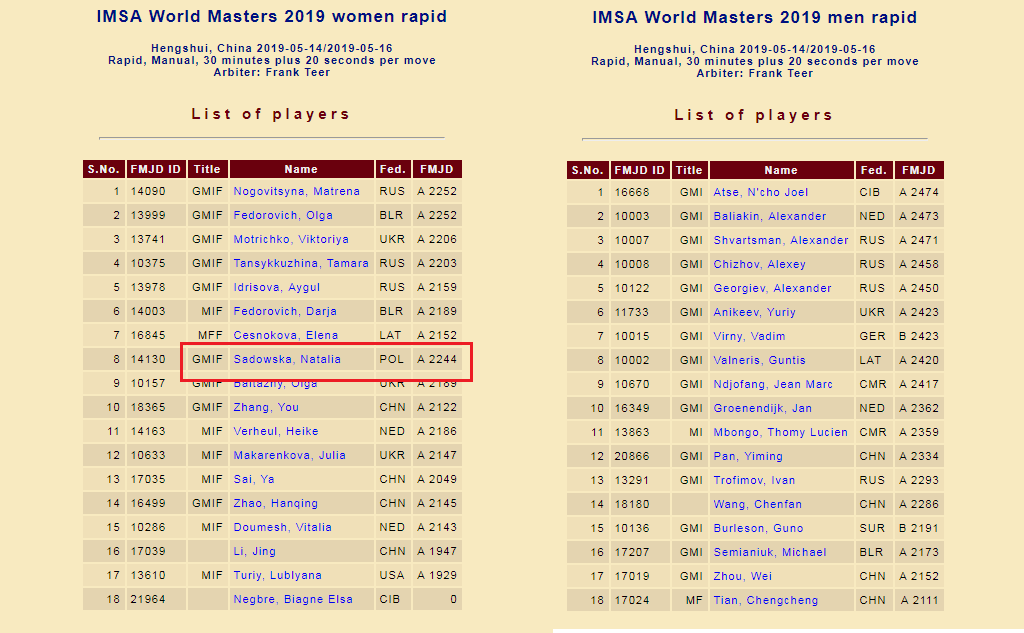Click the MFF title cell

210,335
